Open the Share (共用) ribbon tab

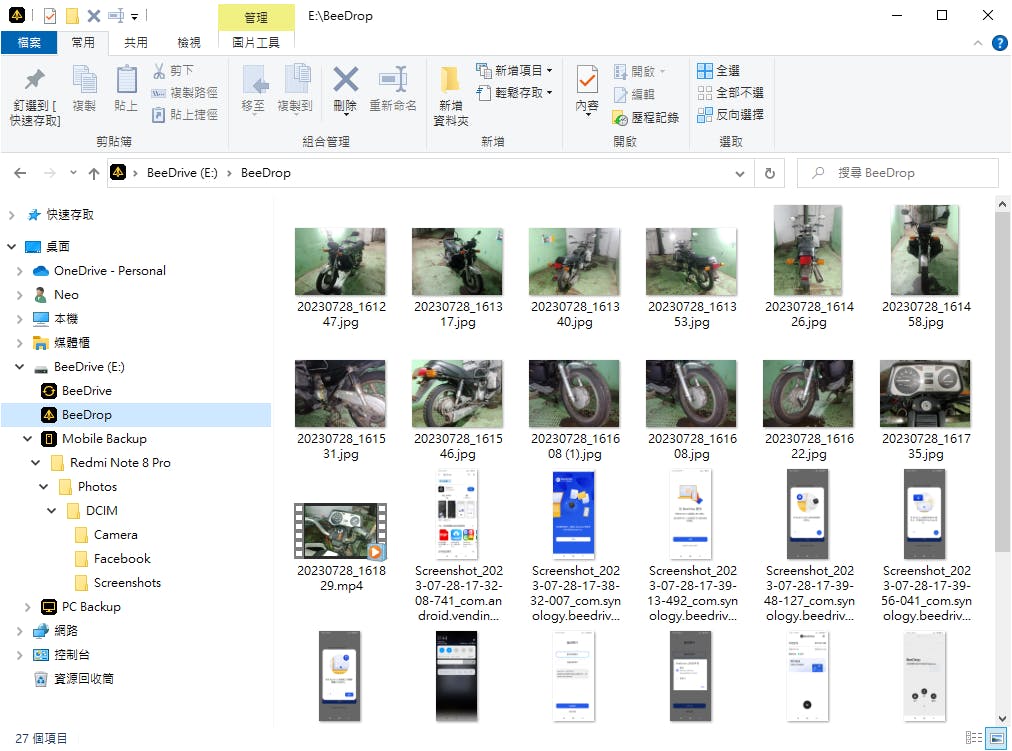[x=136, y=42]
